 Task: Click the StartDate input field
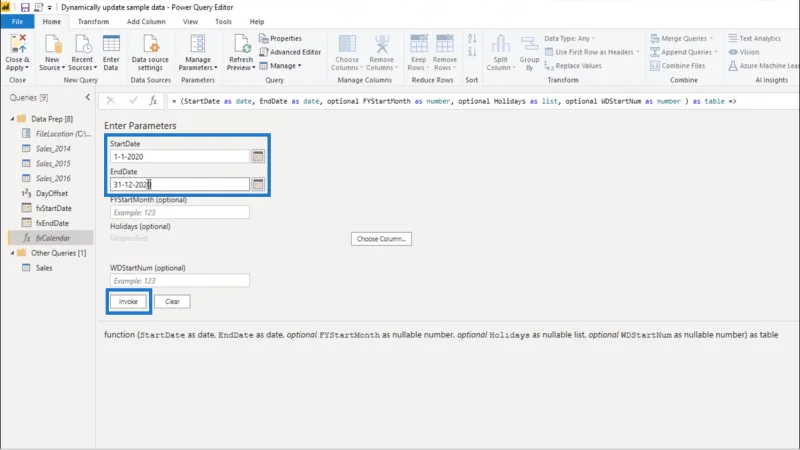click(x=180, y=156)
